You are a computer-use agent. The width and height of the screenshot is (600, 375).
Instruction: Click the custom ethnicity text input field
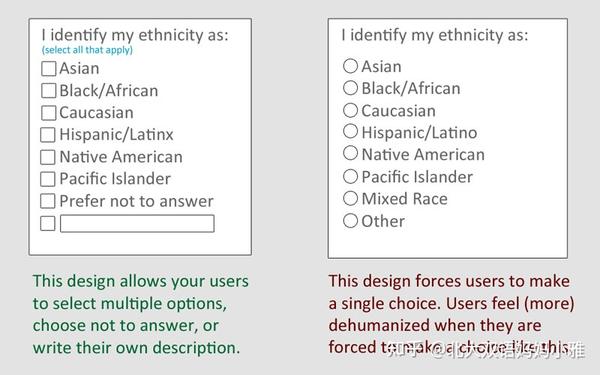(137, 223)
